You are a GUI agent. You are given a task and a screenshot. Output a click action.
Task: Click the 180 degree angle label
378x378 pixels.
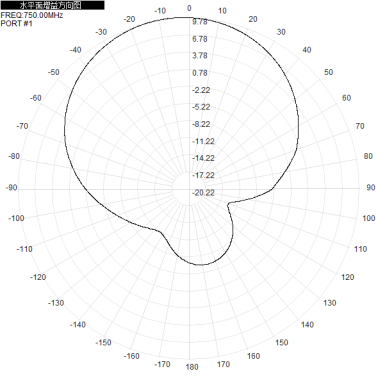click(192, 367)
